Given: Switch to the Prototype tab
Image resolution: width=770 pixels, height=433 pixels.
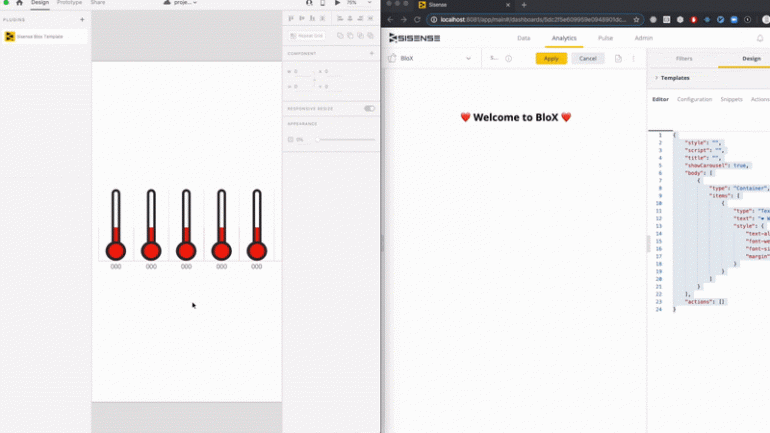Looking at the screenshot, I should click(x=69, y=3).
